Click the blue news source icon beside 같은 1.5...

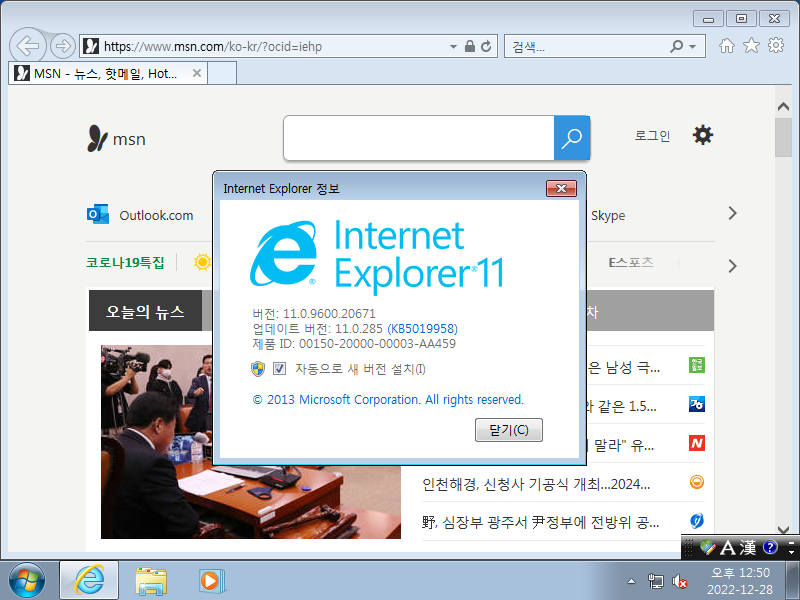697,404
